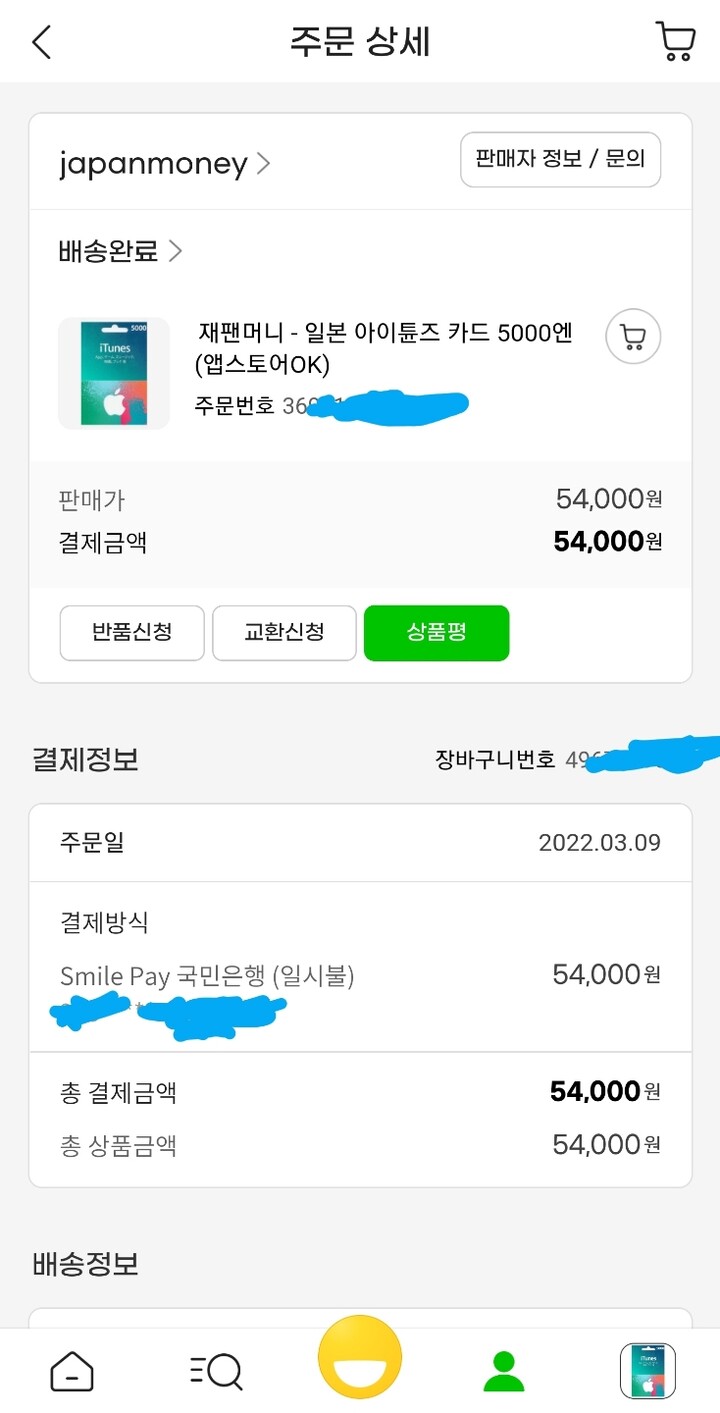
Task: Add iTunes card to cart icon
Action: (633, 339)
